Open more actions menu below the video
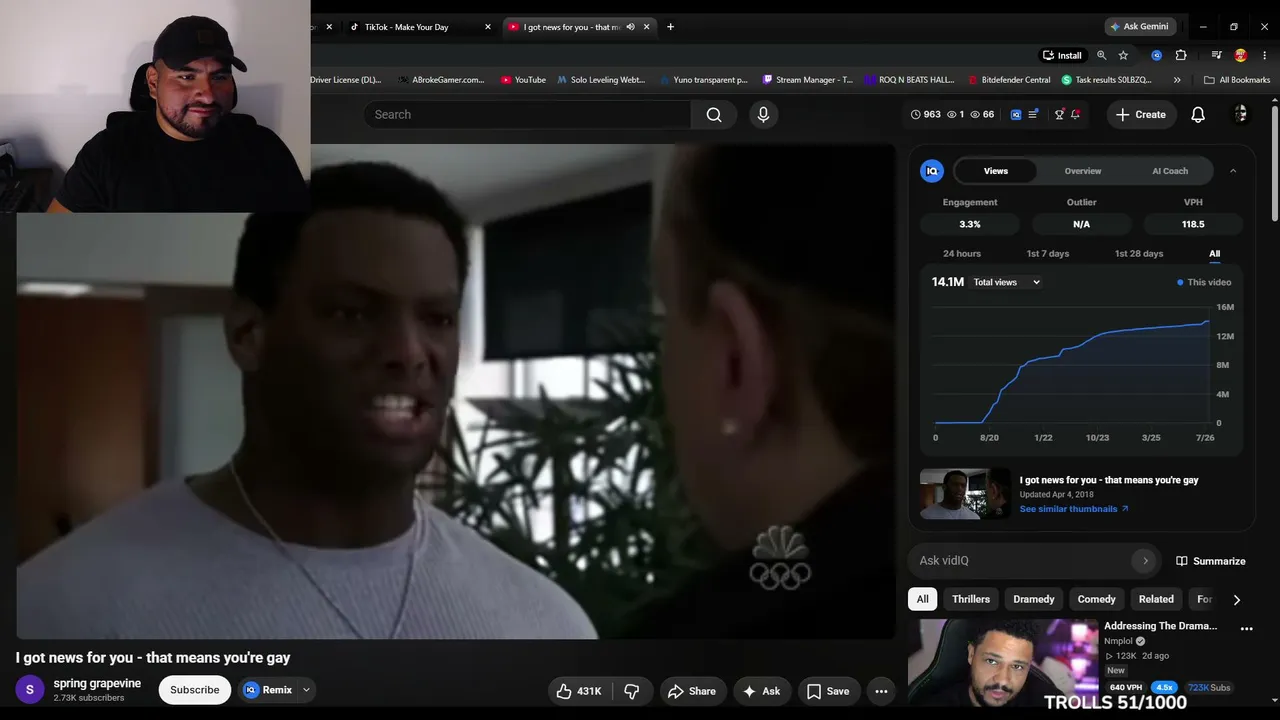The height and width of the screenshot is (720, 1280). tap(881, 691)
